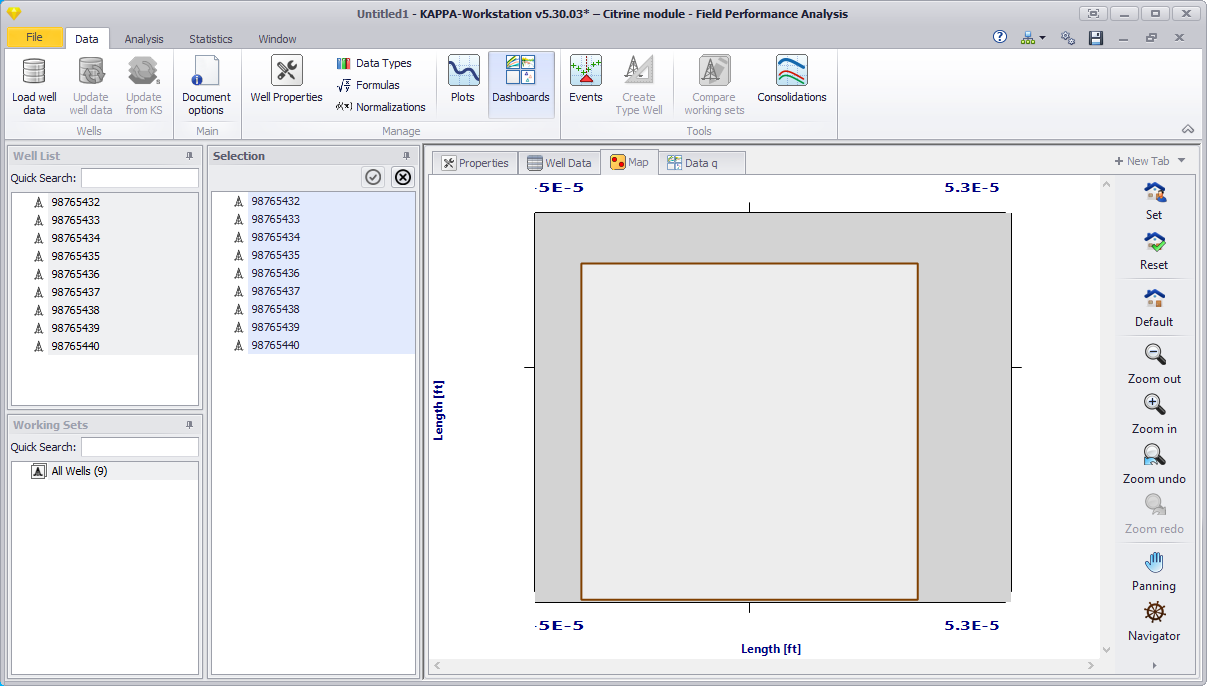Switch to the Statistics ribbon tab
1207x686 pixels.
click(211, 39)
